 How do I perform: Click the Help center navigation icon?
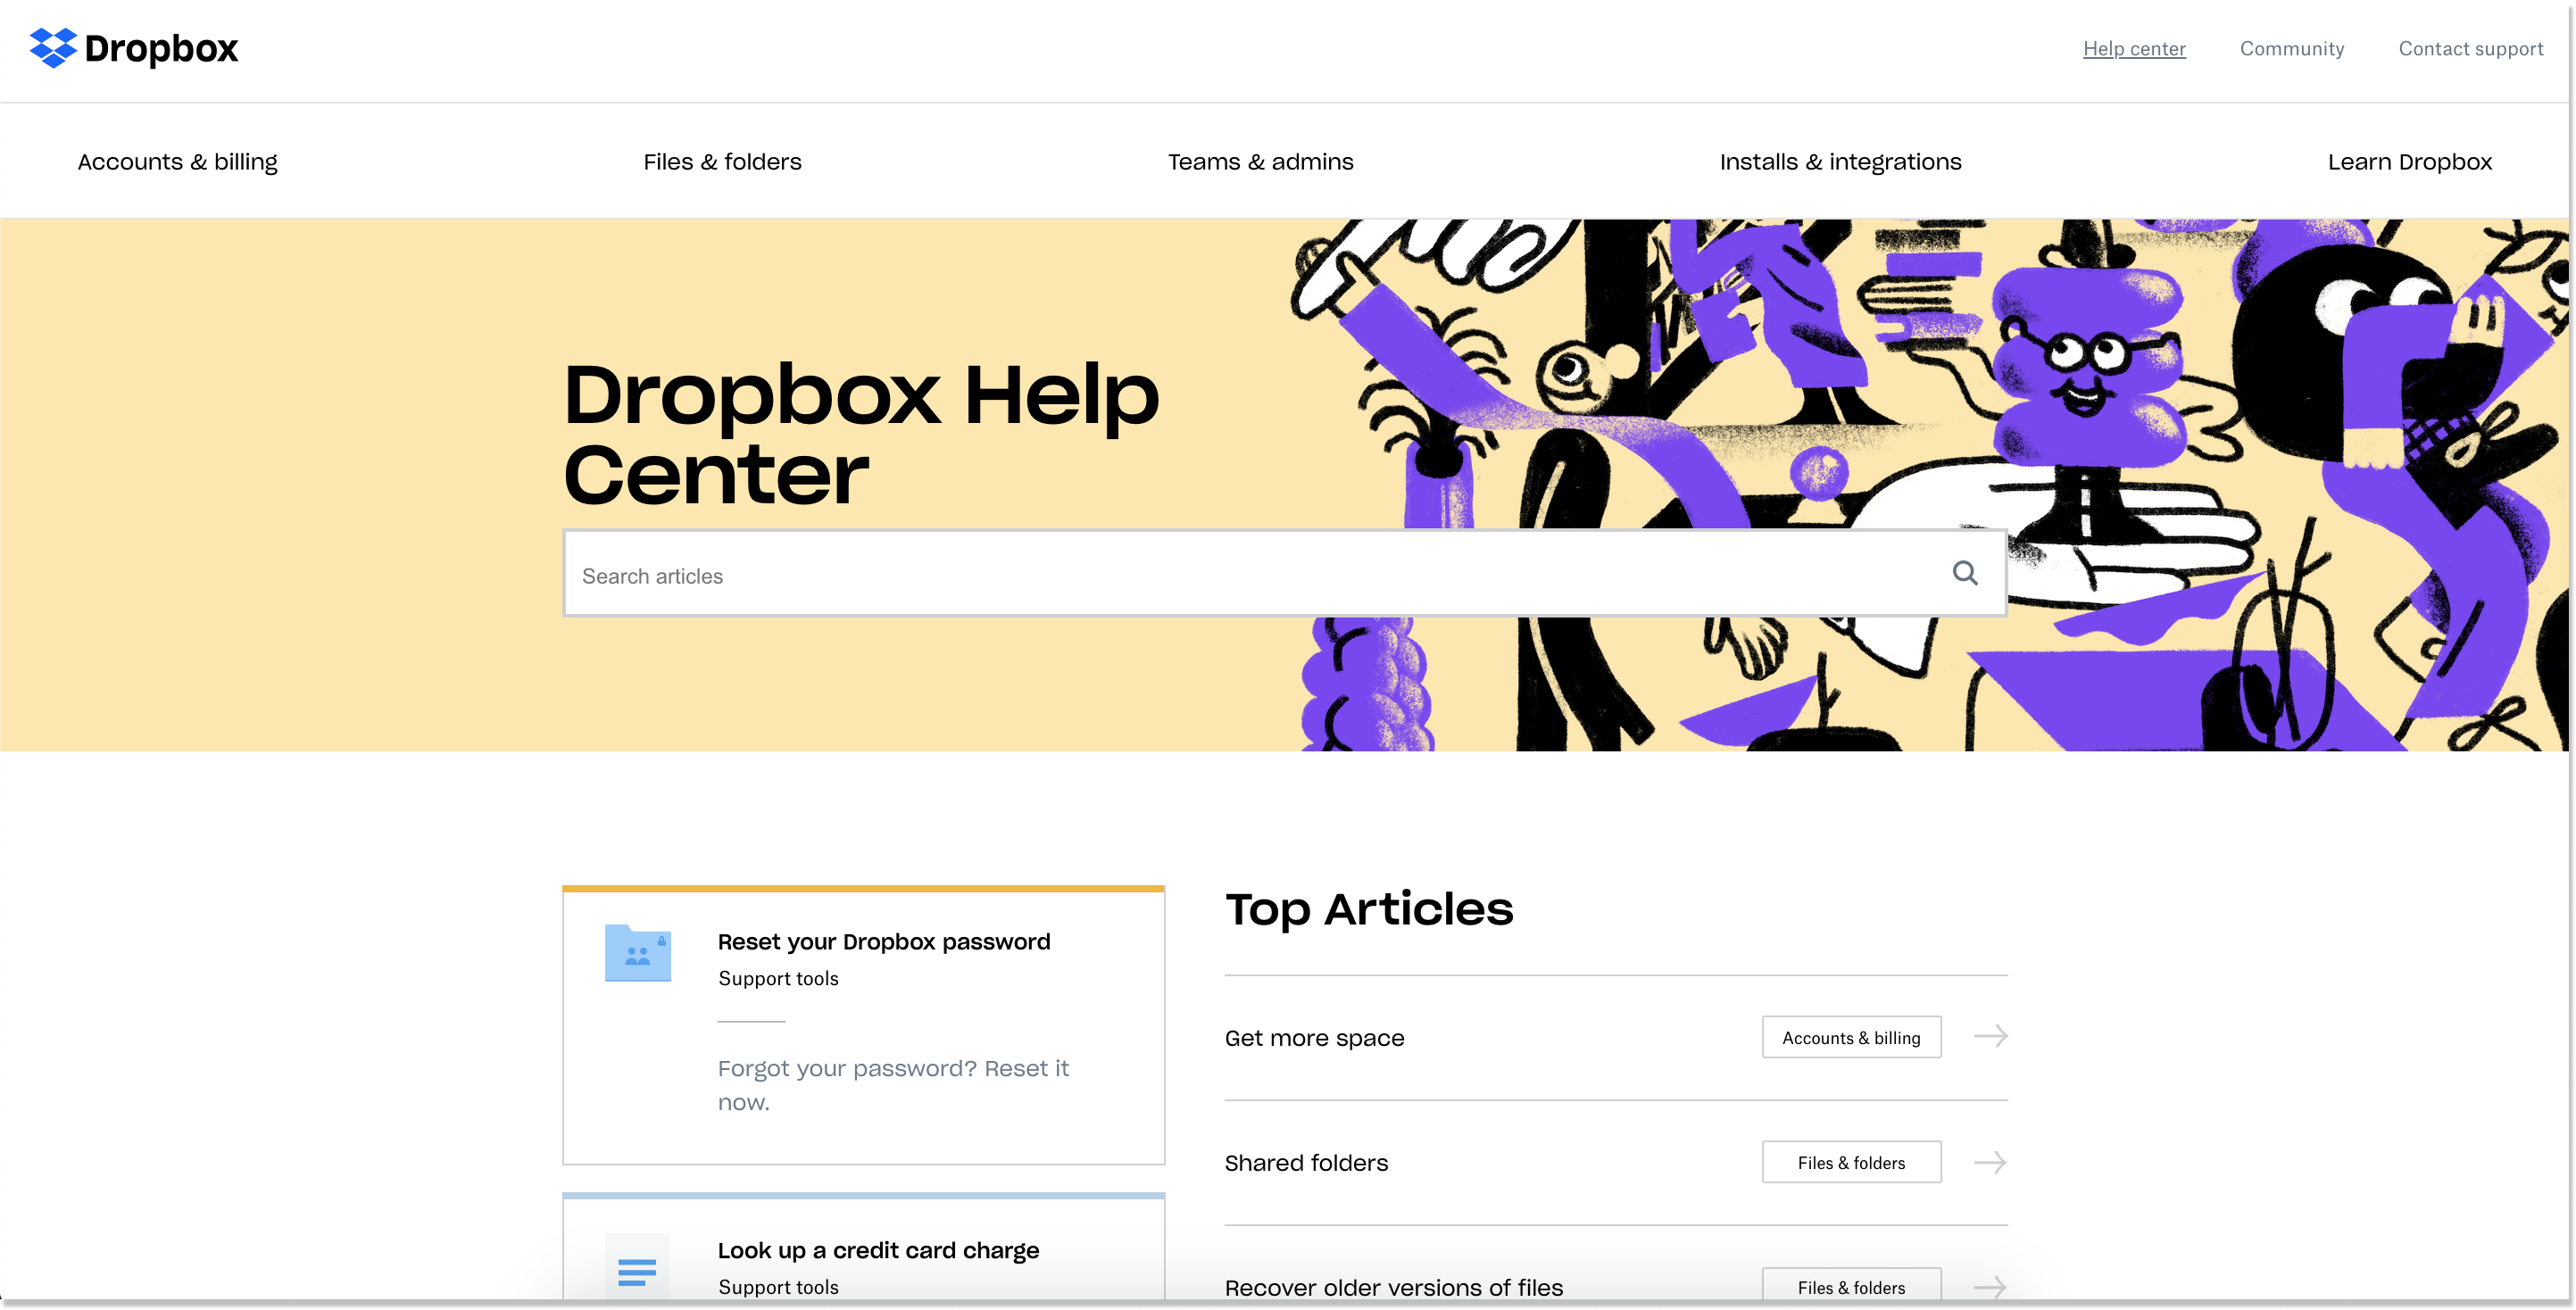pos(2133,48)
